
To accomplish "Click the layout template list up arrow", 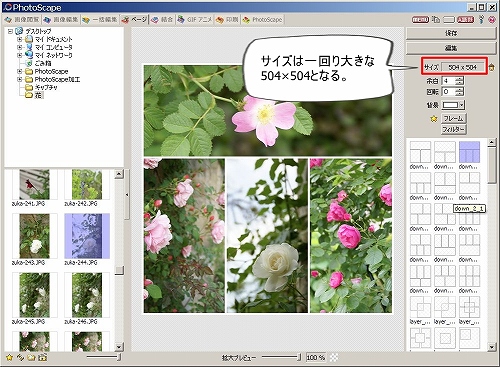I will 492,143.
